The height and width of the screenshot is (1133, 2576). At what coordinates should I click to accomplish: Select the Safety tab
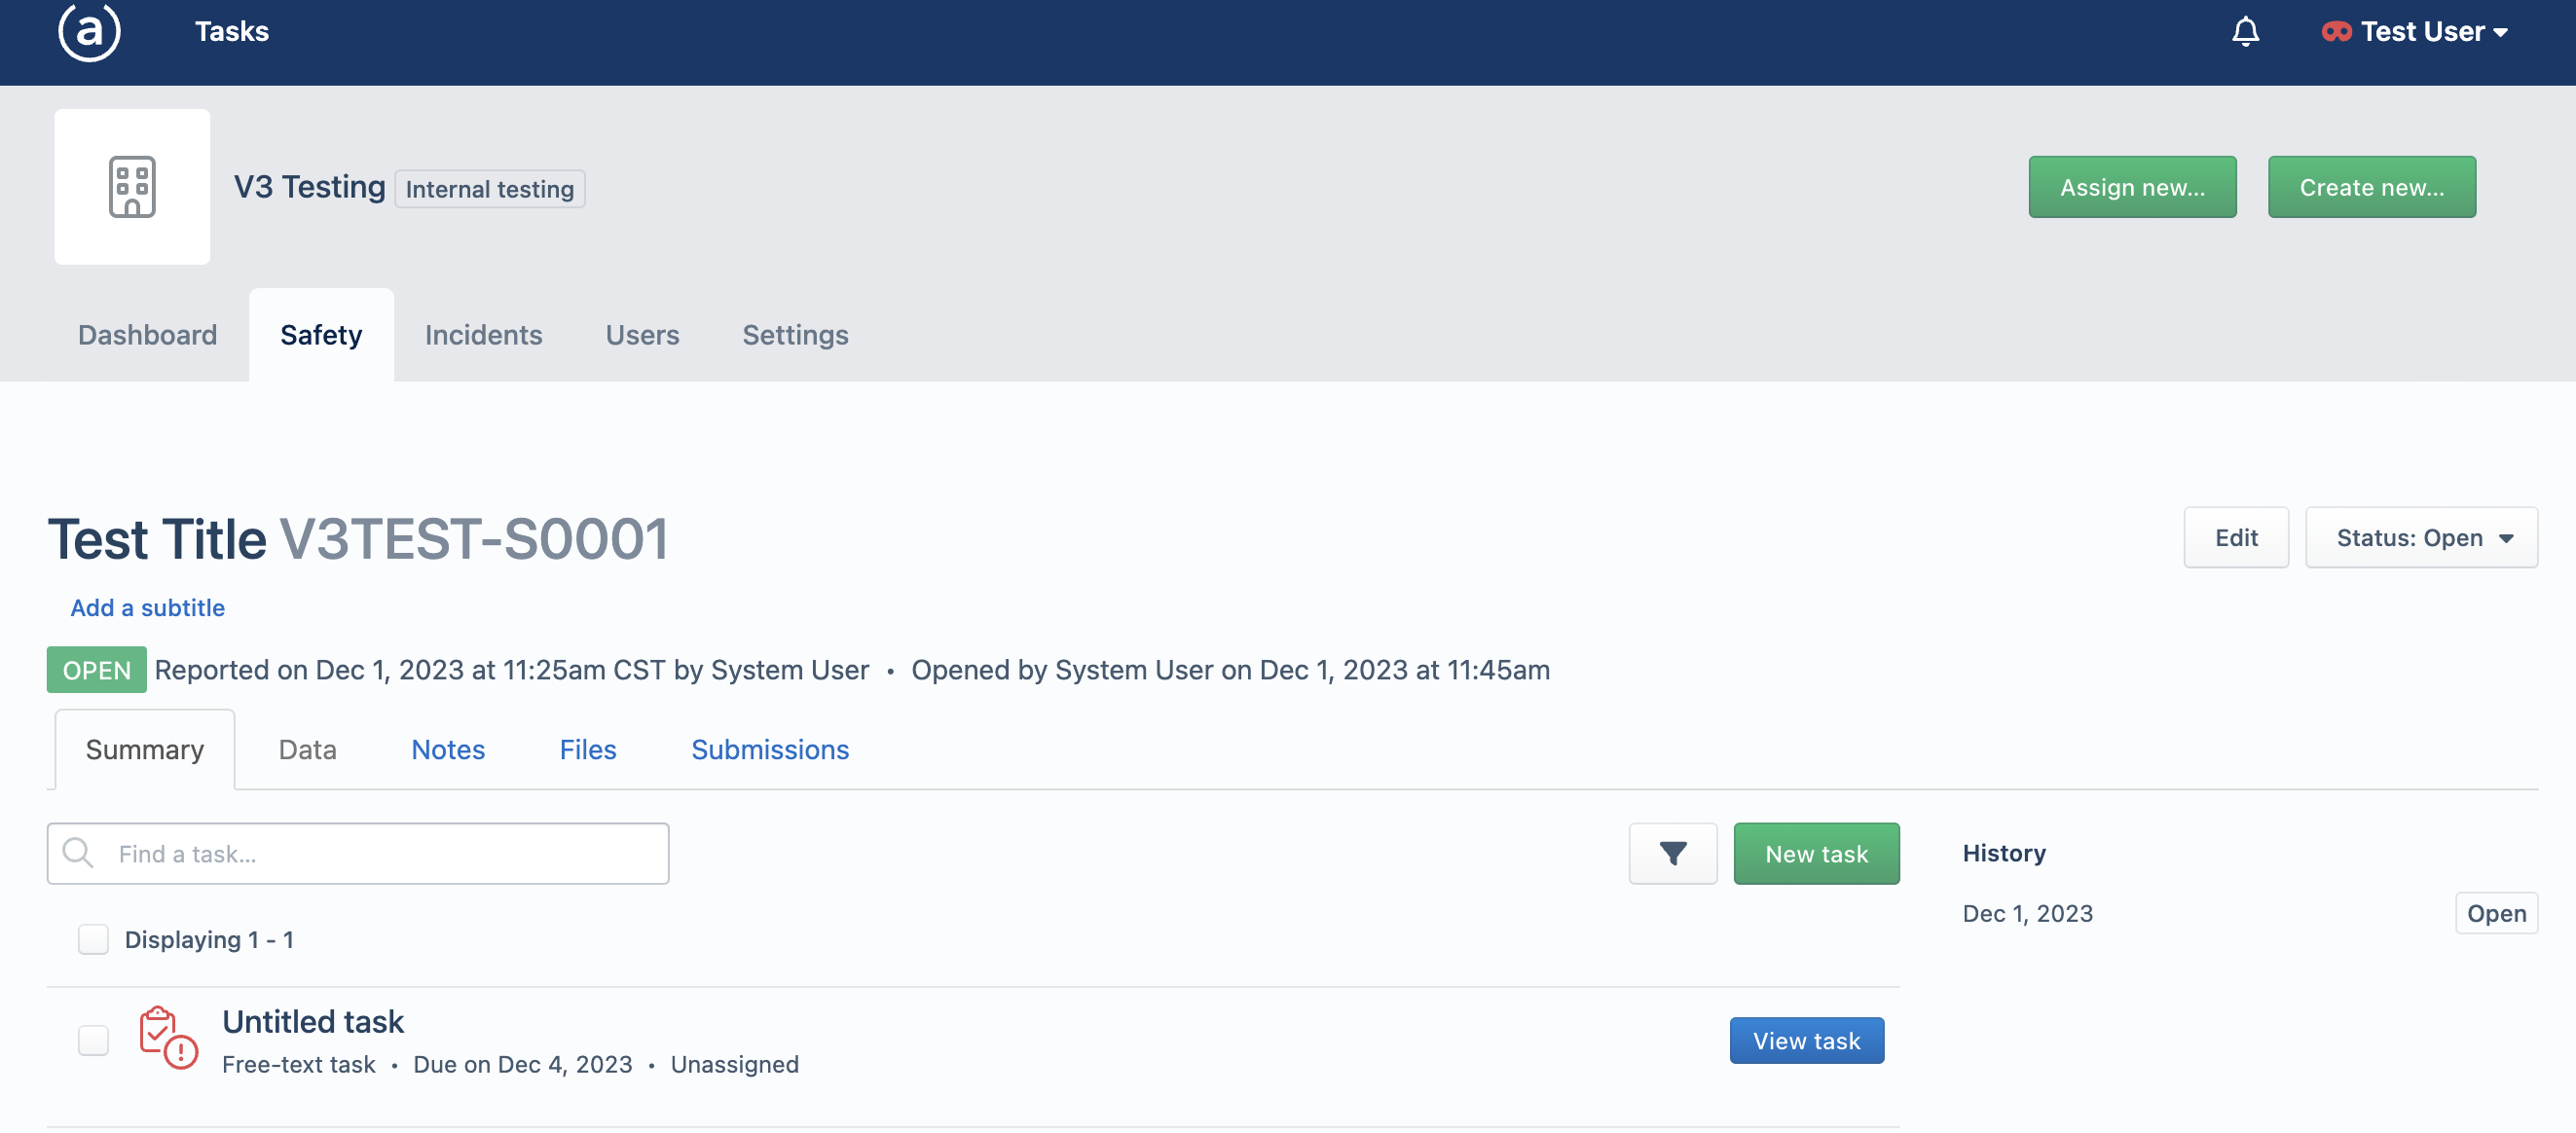point(321,335)
